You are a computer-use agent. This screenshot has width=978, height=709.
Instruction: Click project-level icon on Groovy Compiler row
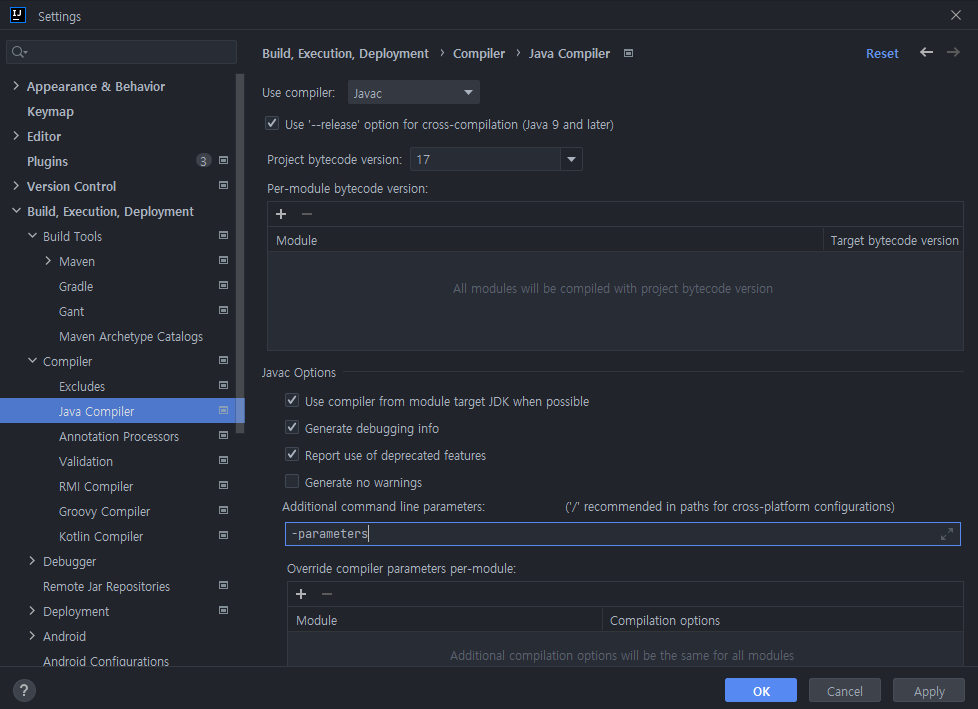click(x=223, y=510)
